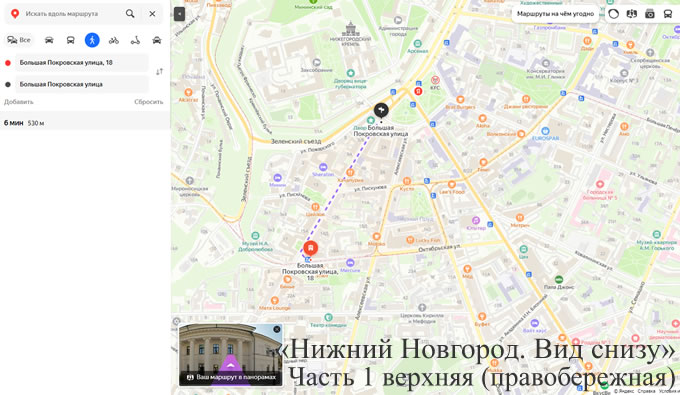Pick the scooter route mode
The image size is (680, 395).
click(135, 40)
